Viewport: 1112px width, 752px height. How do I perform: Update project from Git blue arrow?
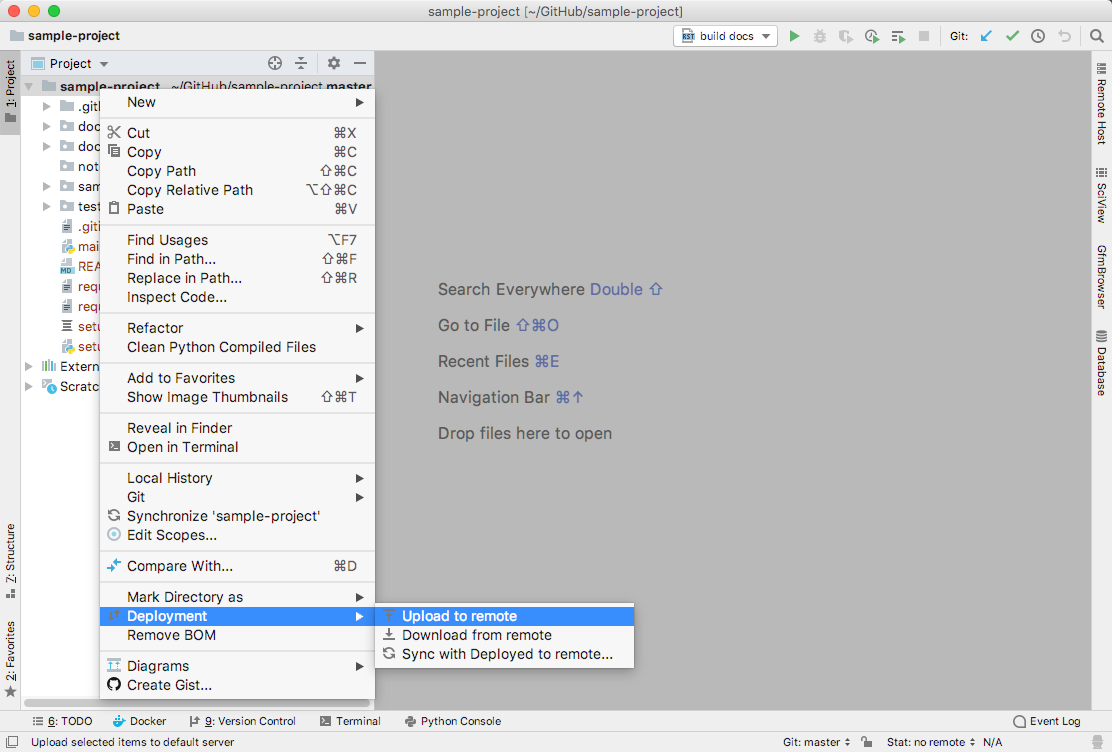[x=986, y=36]
